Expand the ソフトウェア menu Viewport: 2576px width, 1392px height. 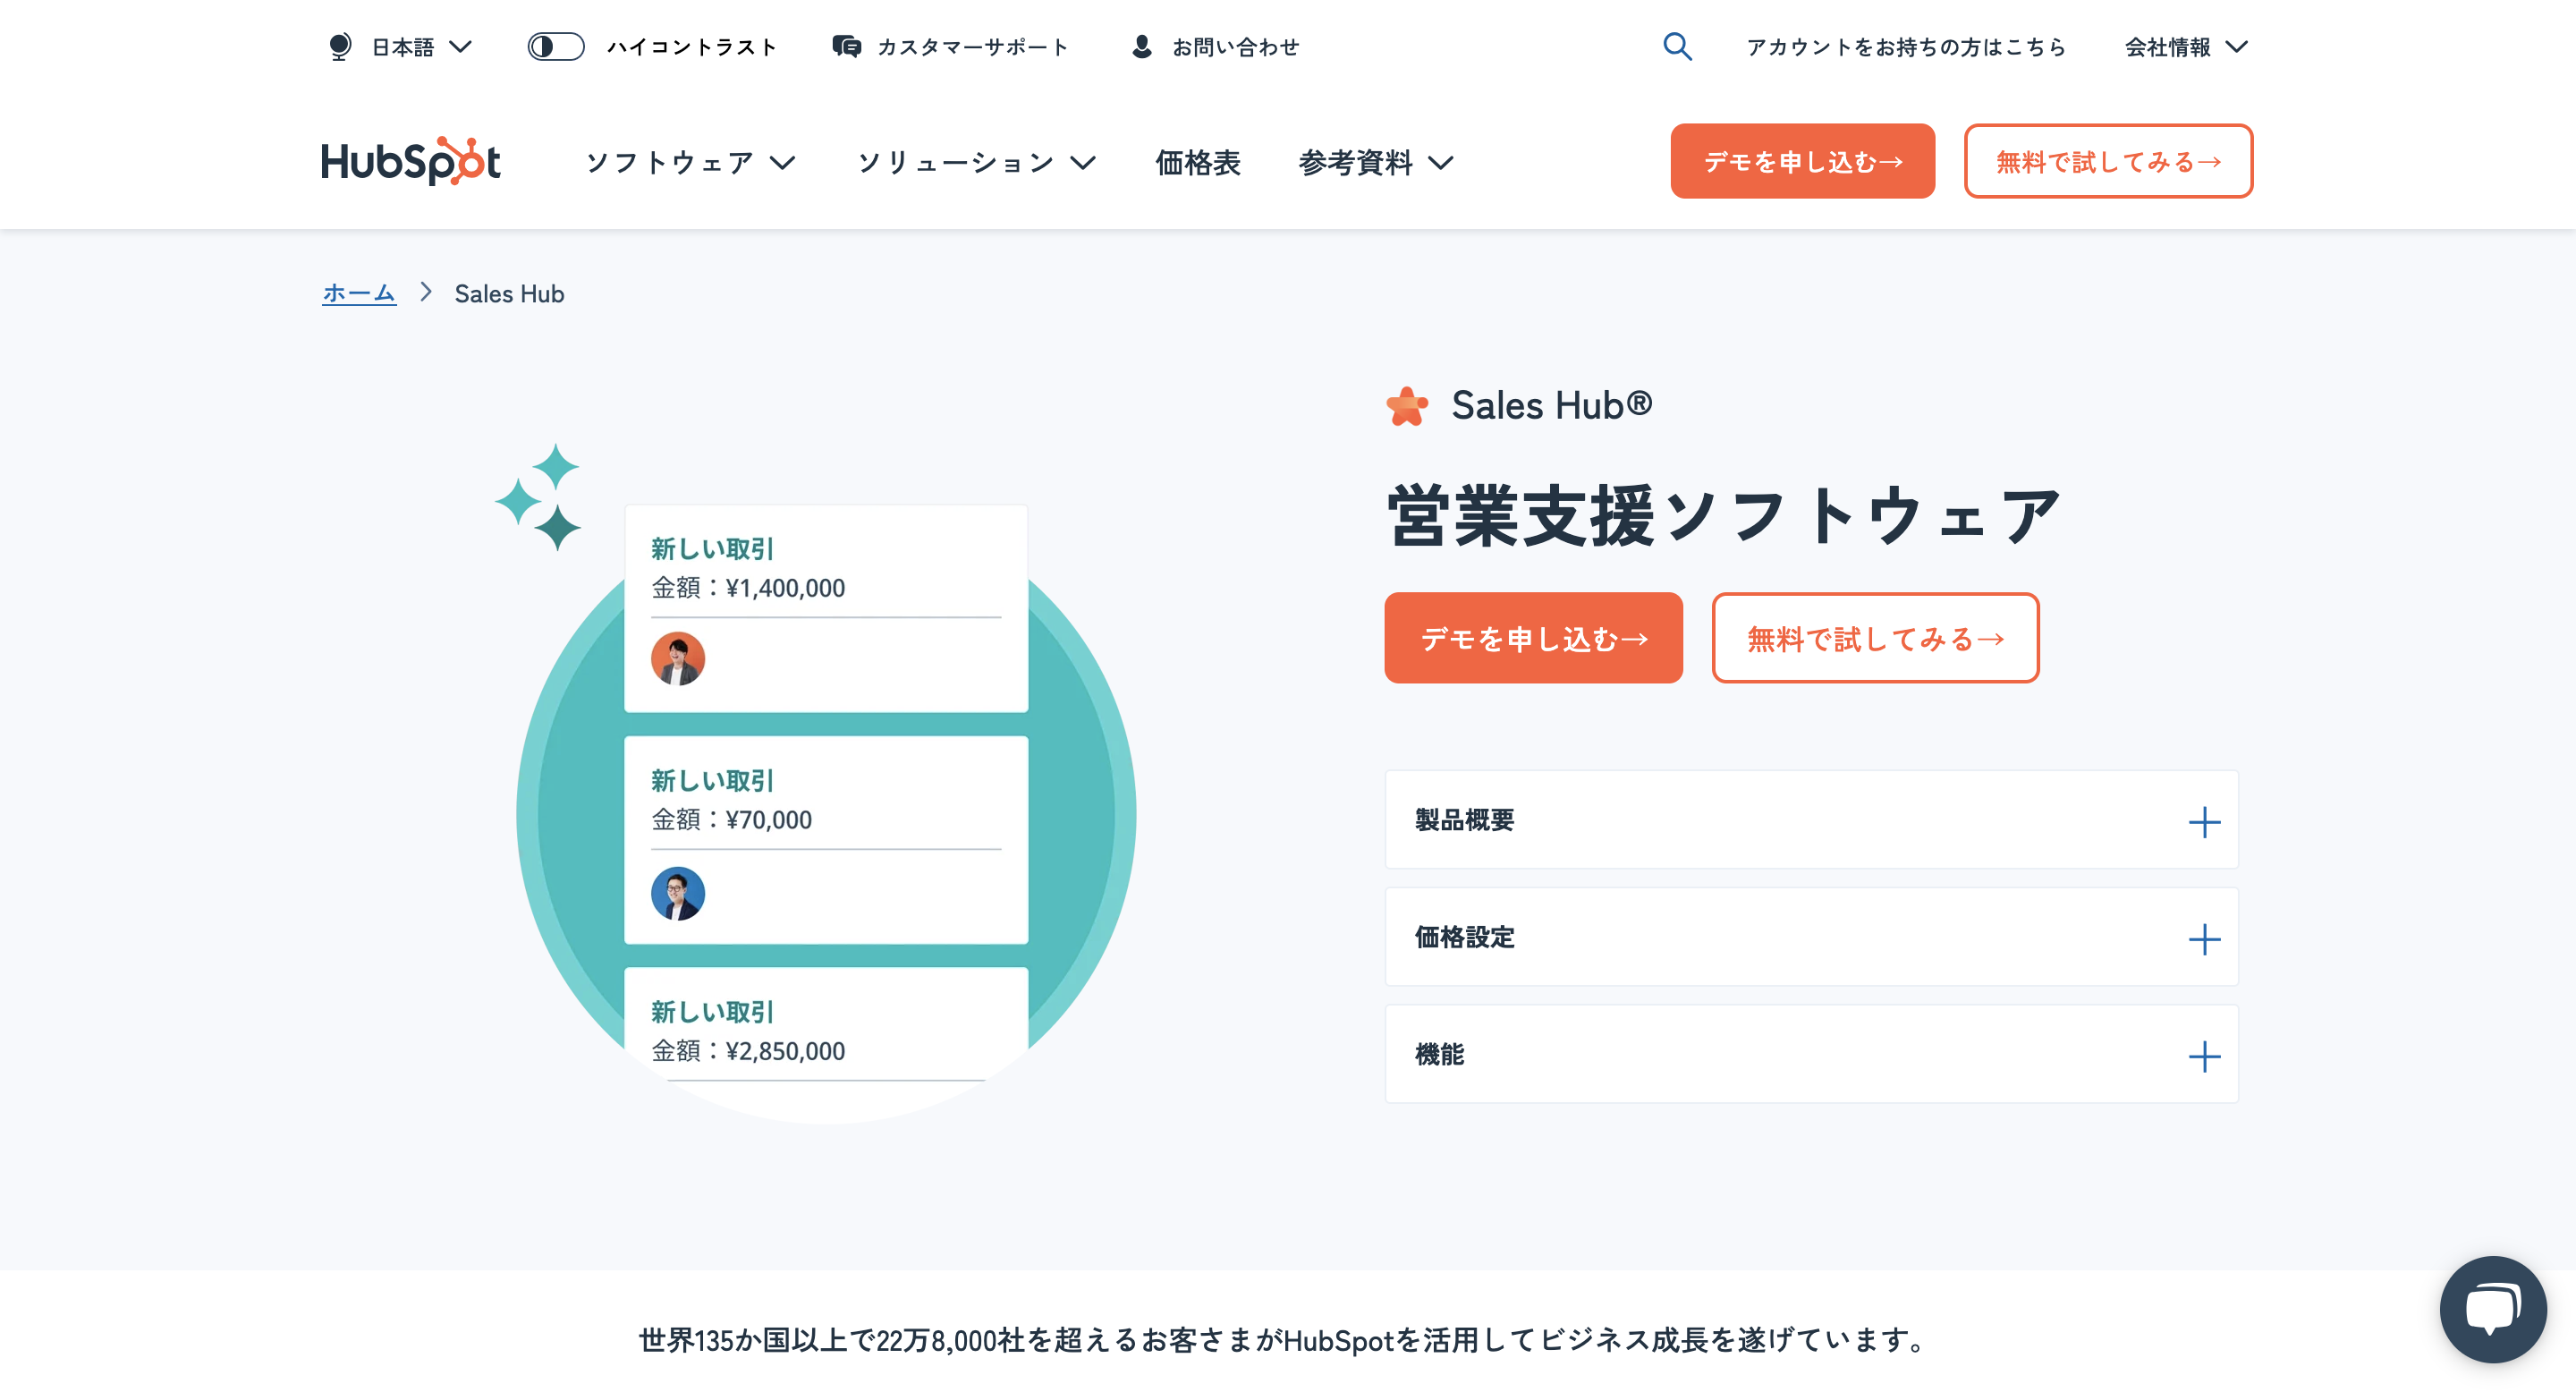(x=690, y=162)
